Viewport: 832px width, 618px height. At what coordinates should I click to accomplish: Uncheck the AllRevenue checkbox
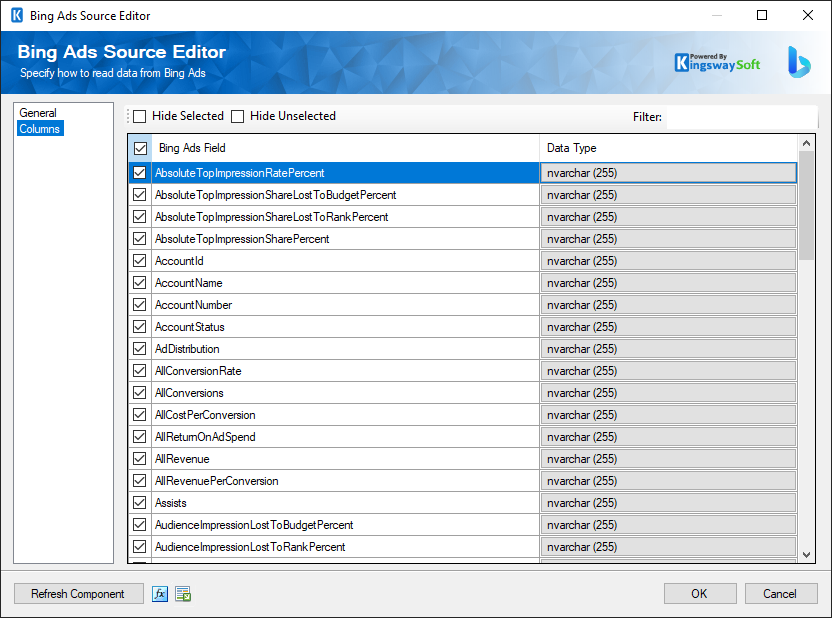[x=140, y=458]
